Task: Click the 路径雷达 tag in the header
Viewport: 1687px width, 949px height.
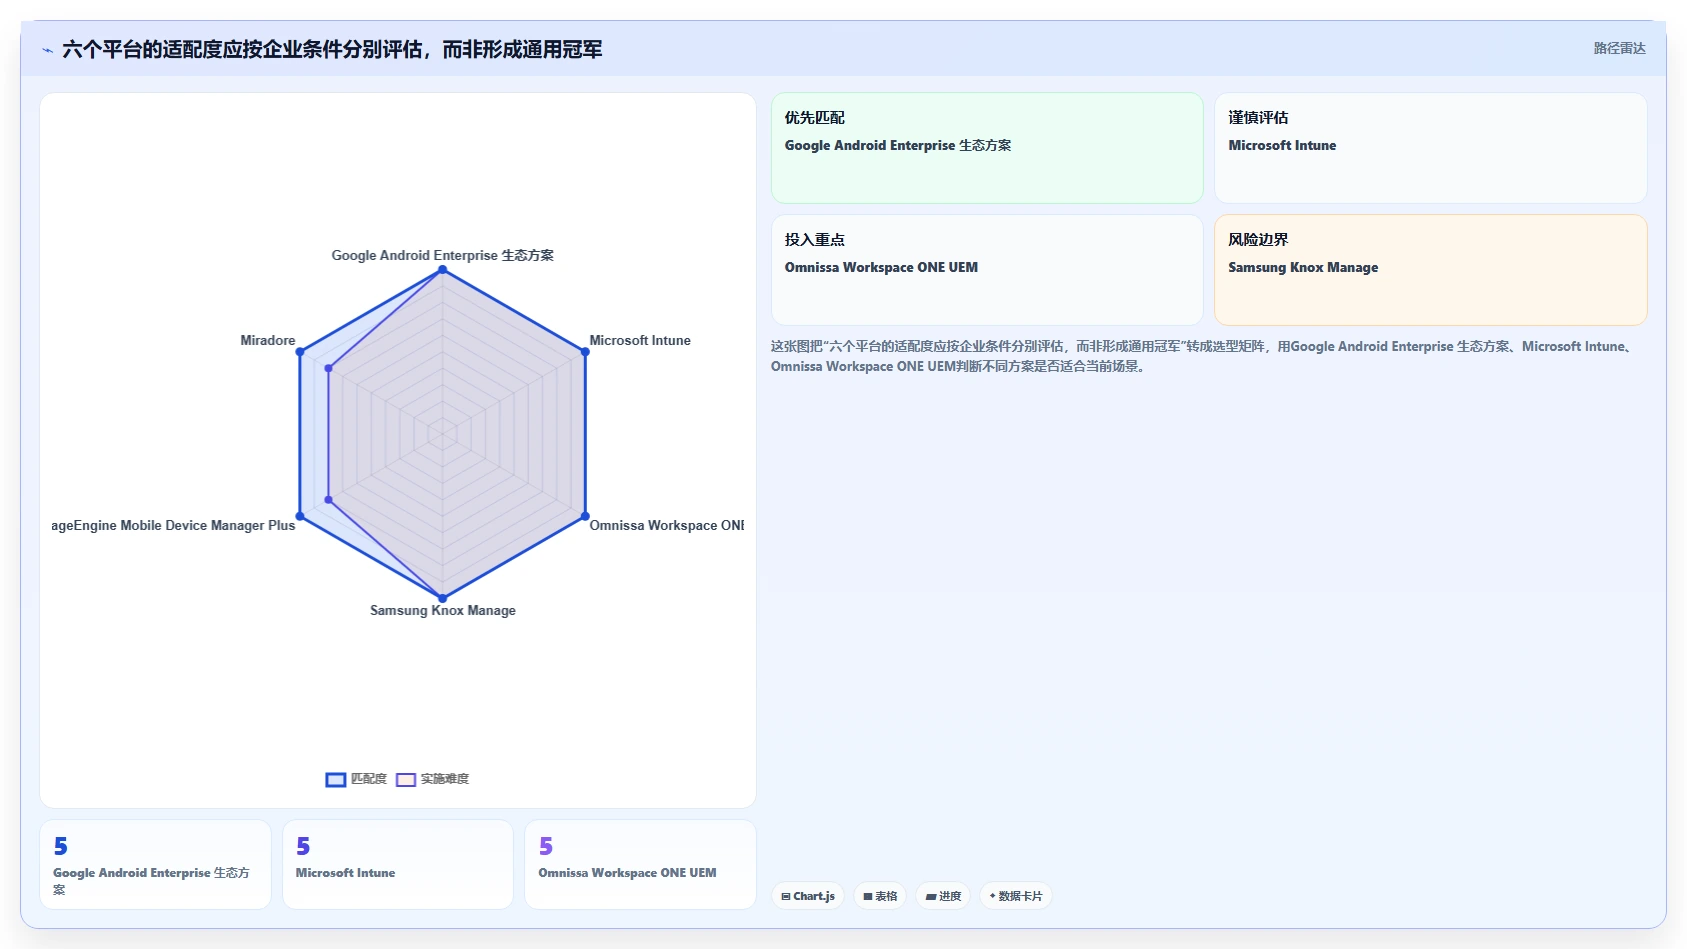Action: 1619,48
